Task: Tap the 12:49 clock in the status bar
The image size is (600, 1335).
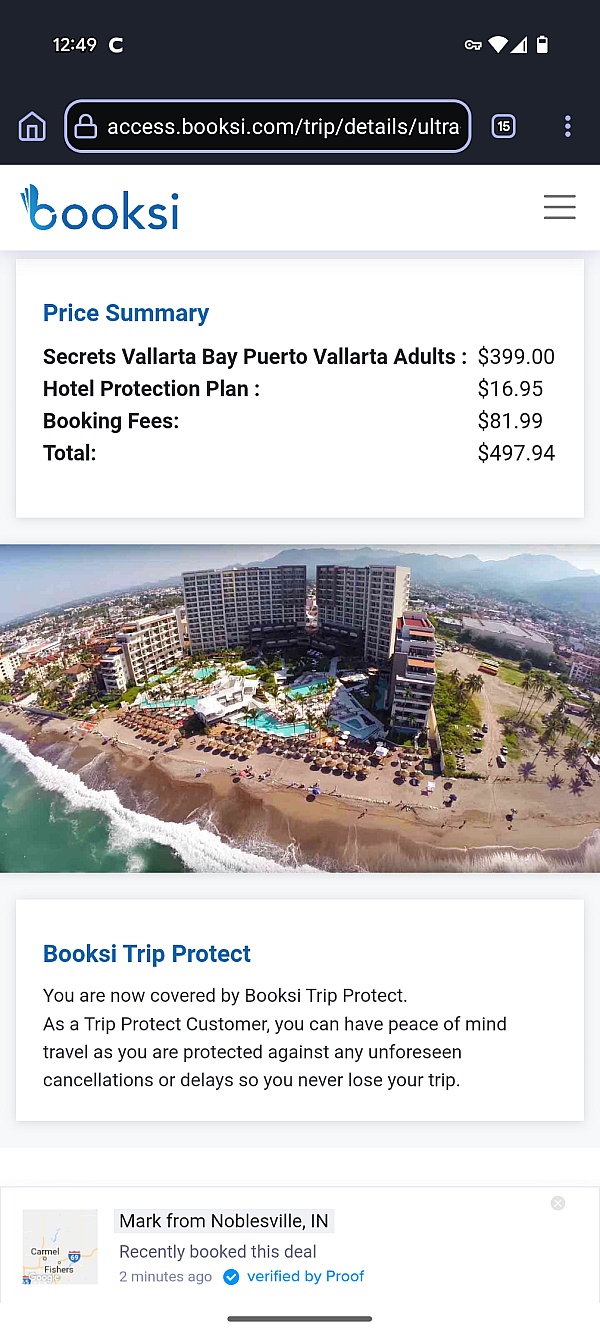Action: (74, 45)
